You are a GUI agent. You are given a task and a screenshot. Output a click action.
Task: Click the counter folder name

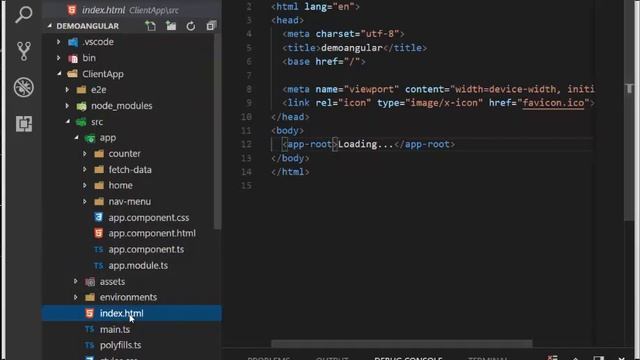[x=124, y=154]
